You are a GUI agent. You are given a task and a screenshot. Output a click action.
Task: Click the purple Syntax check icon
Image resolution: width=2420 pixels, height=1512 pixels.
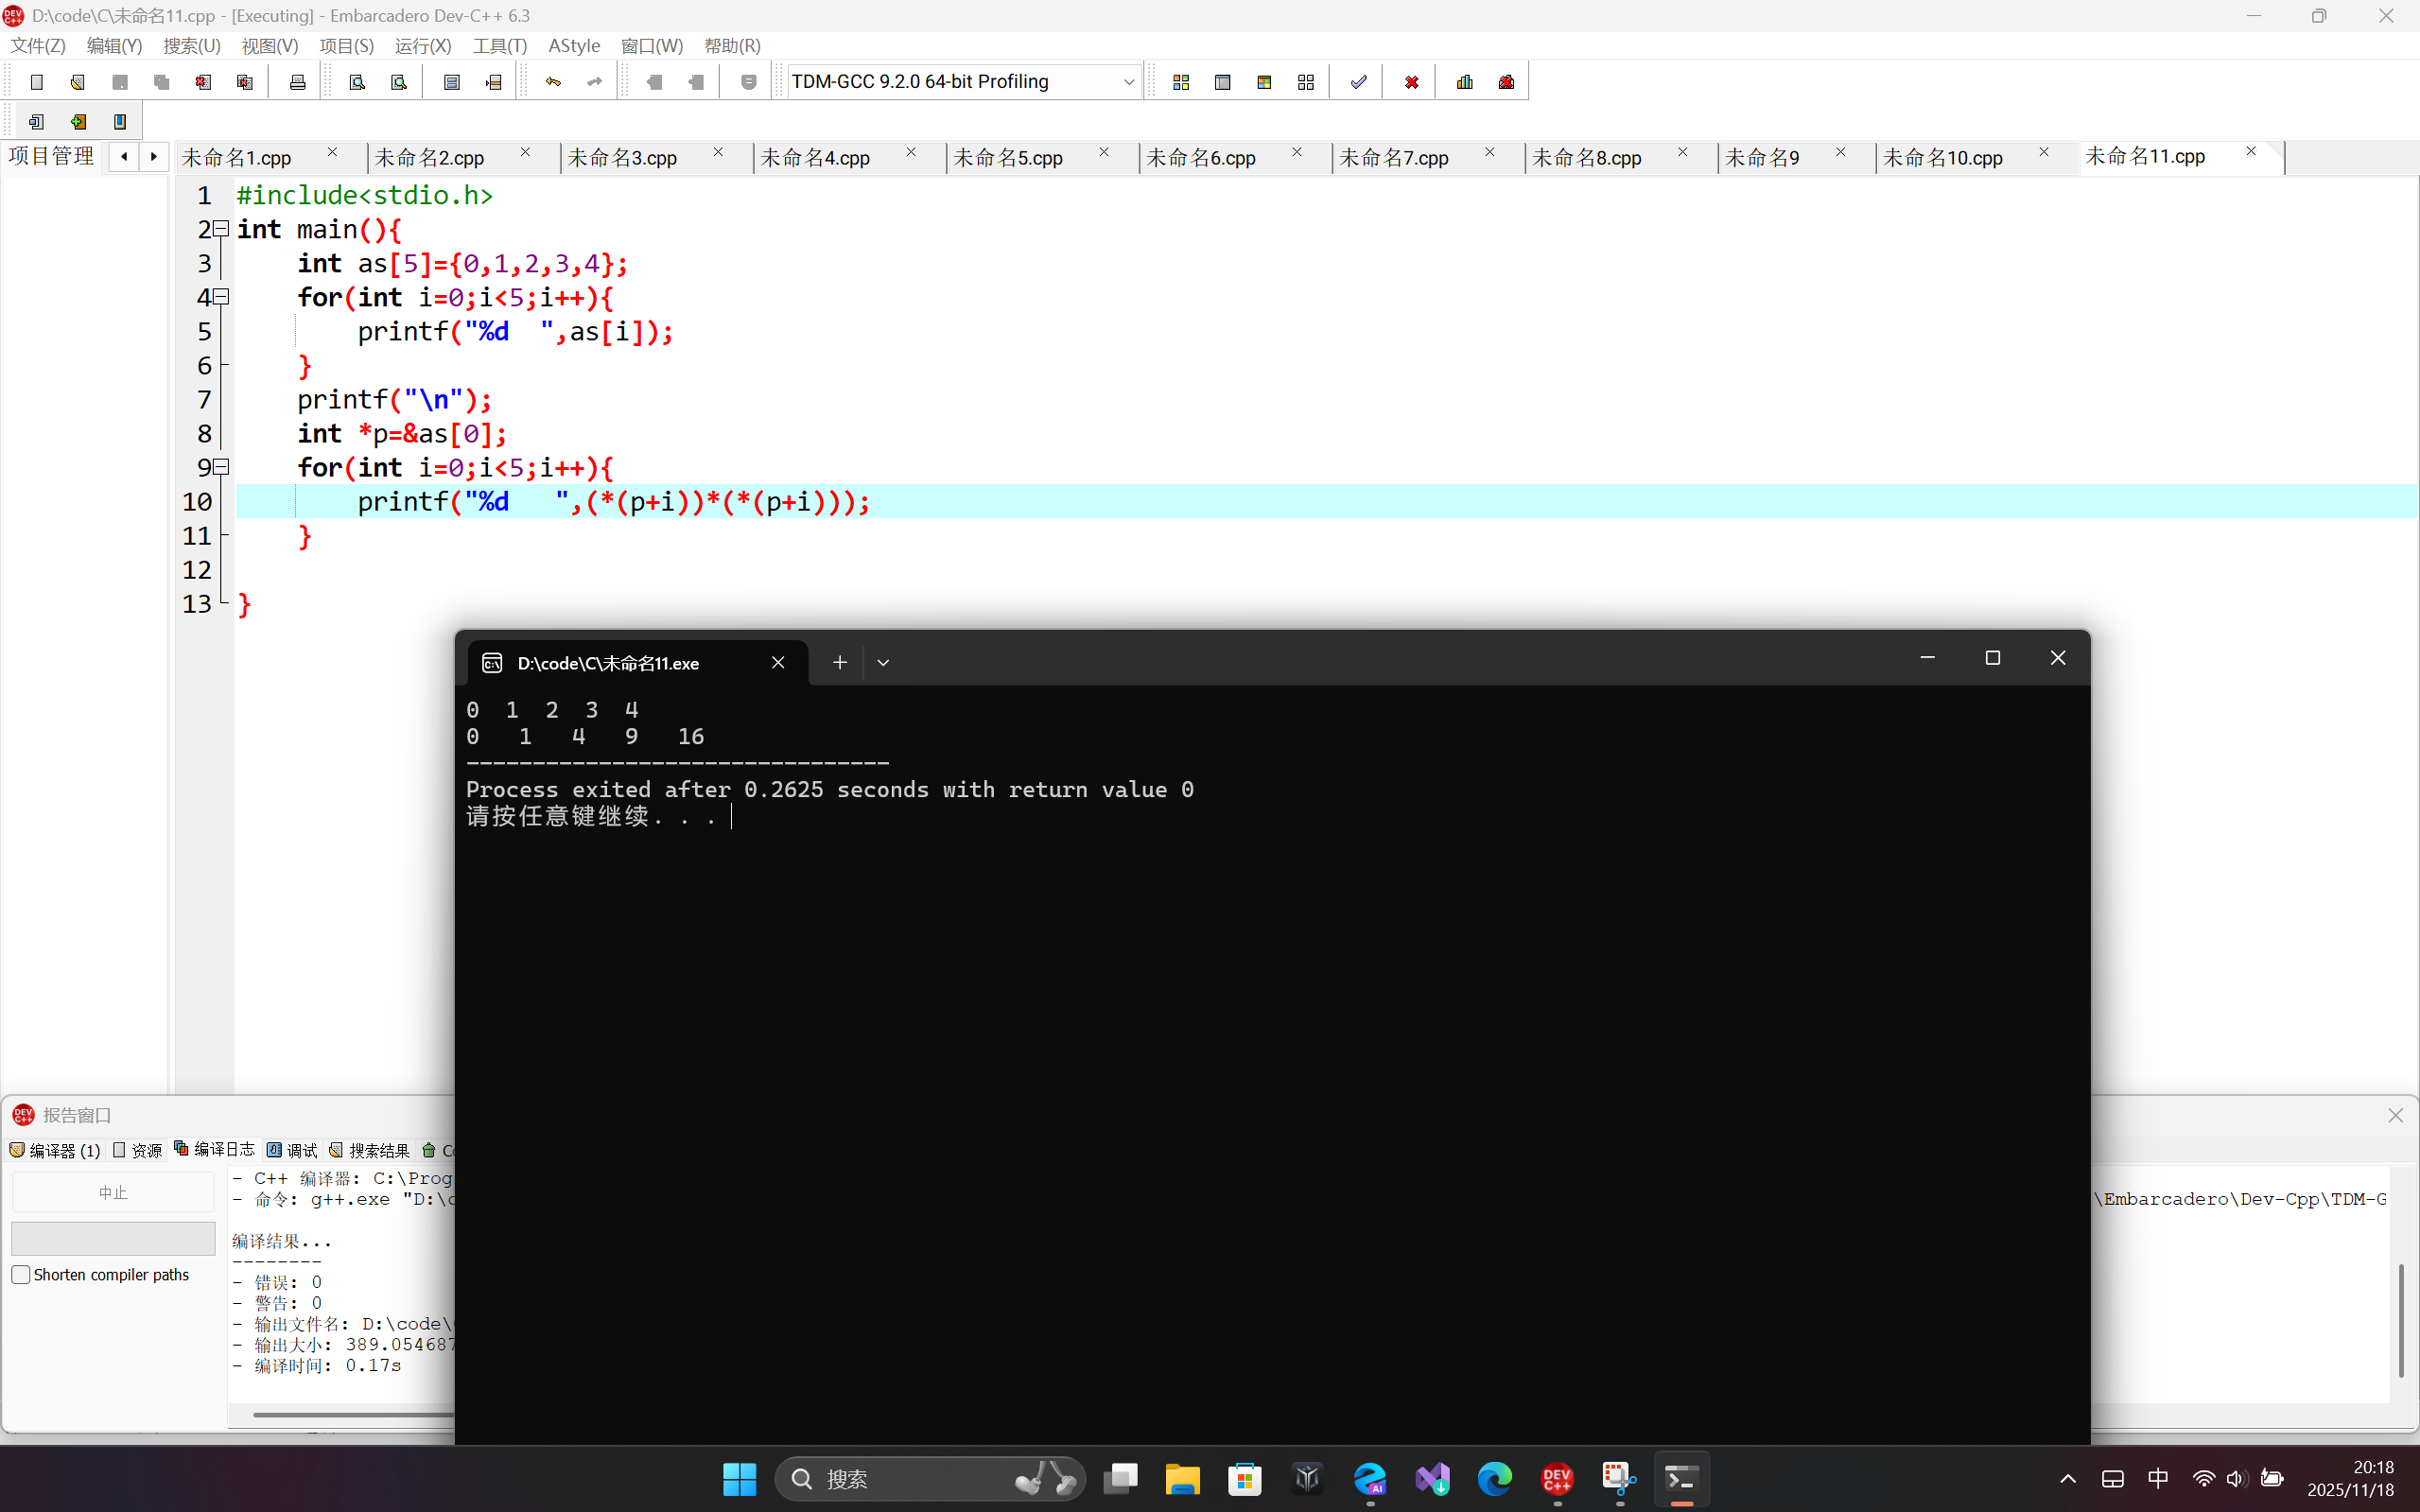1358,82
